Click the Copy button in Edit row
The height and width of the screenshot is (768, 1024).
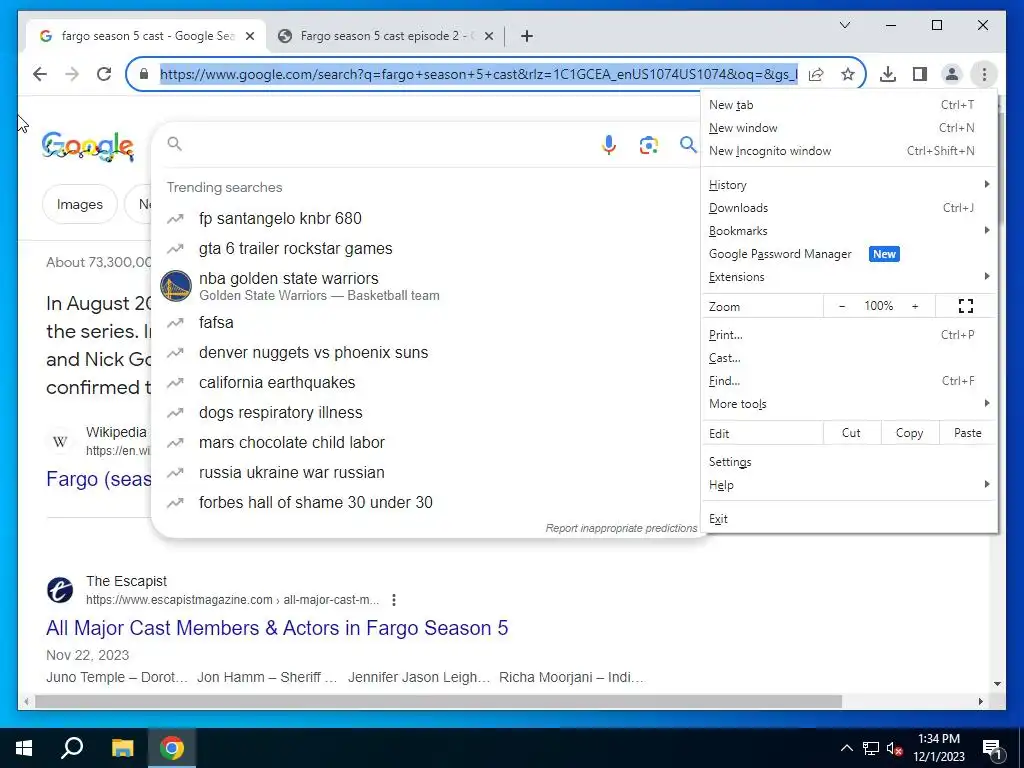[909, 433]
